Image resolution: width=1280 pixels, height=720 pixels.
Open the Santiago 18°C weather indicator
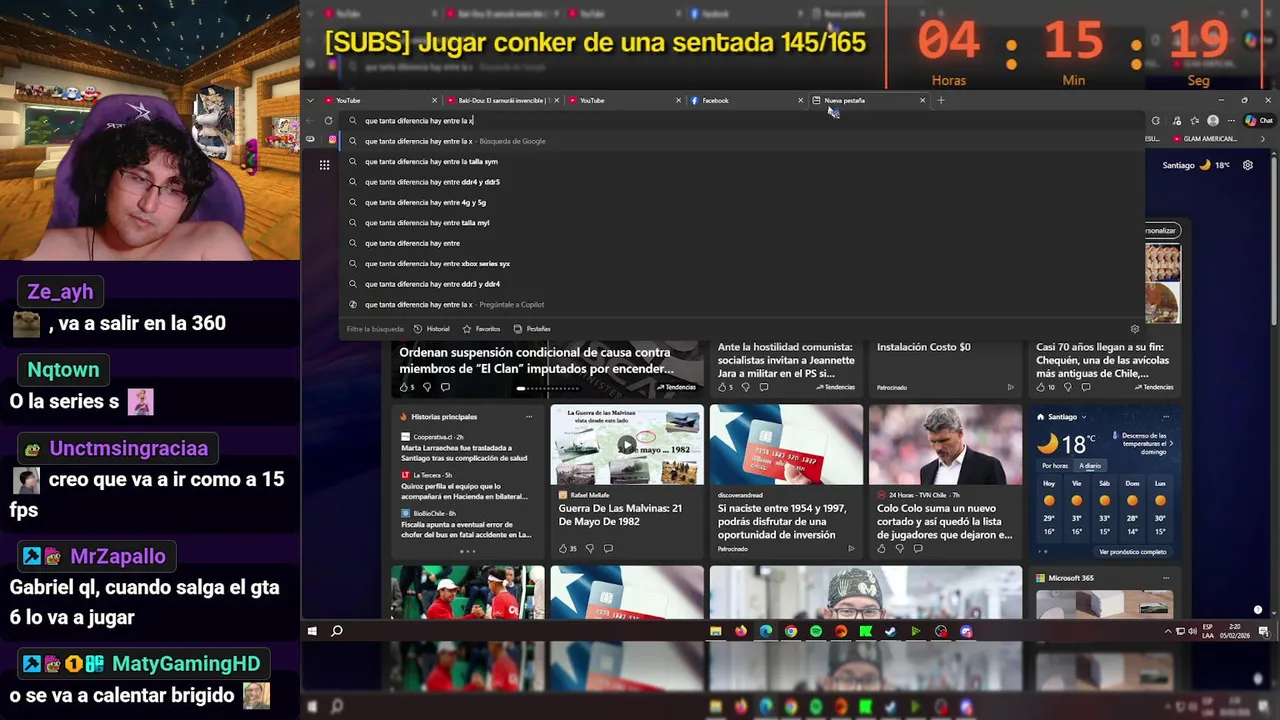(x=1197, y=165)
